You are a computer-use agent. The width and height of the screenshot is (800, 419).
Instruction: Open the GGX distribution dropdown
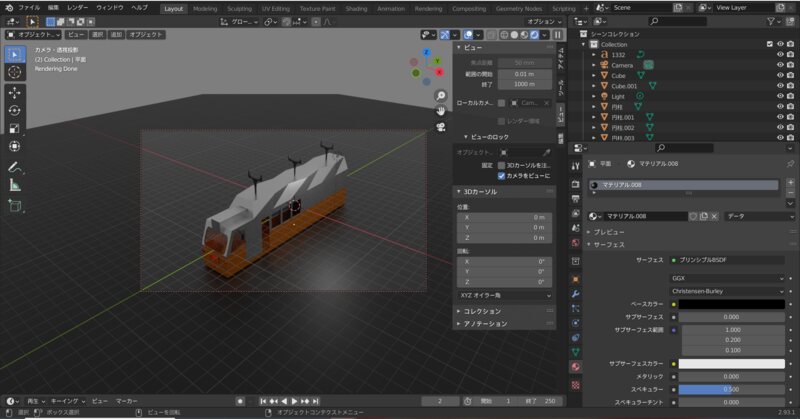726,278
